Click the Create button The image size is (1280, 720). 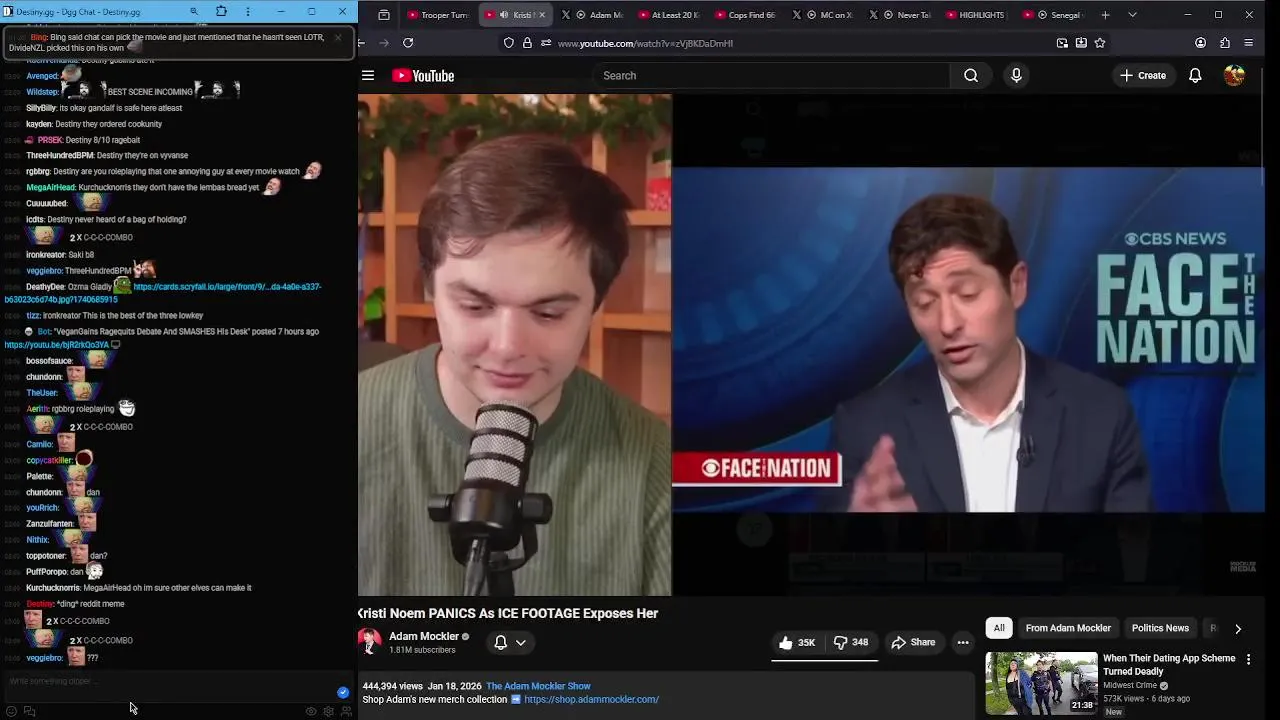point(1143,76)
